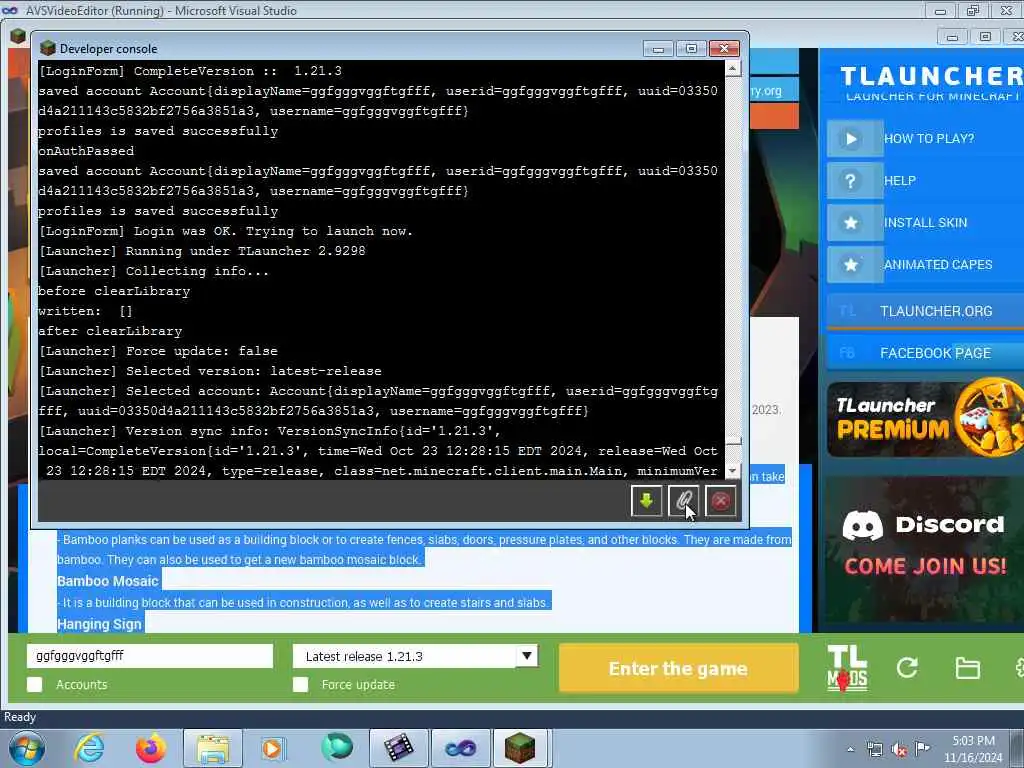Switch to Minecraft block taskbar icon
The image size is (1024, 768).
pos(520,748)
